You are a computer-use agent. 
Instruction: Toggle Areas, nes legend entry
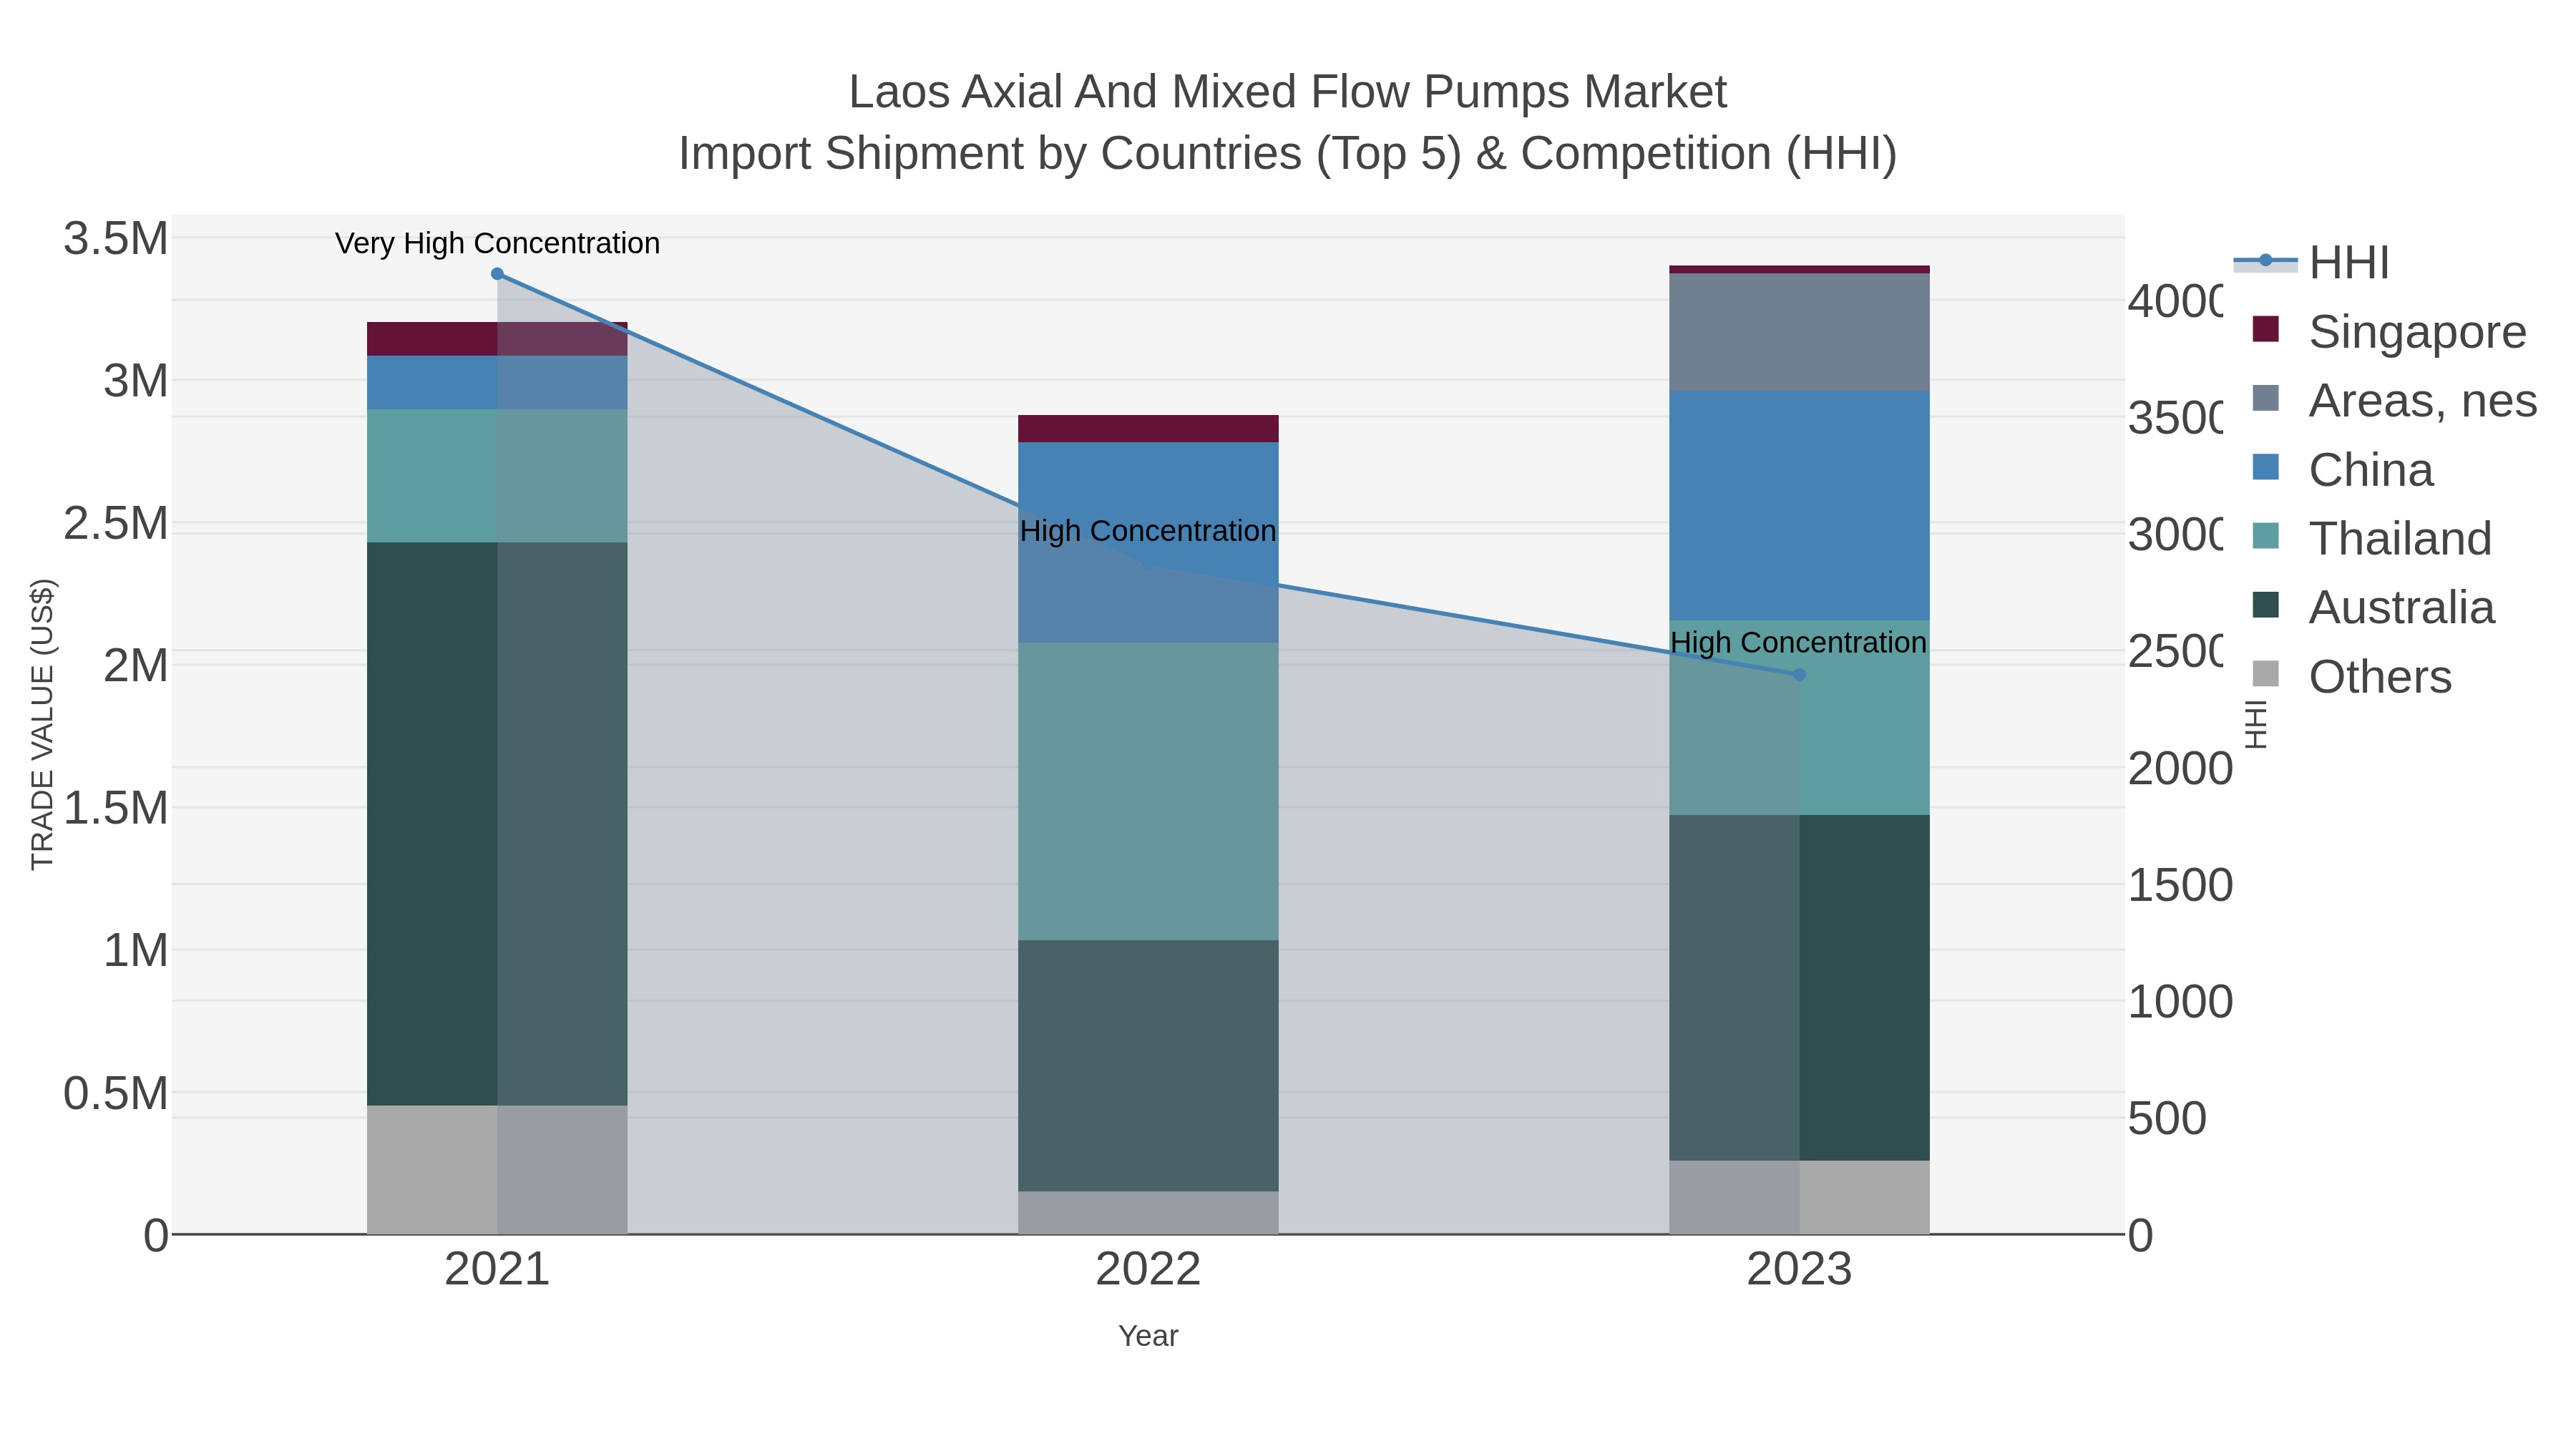coord(2394,401)
